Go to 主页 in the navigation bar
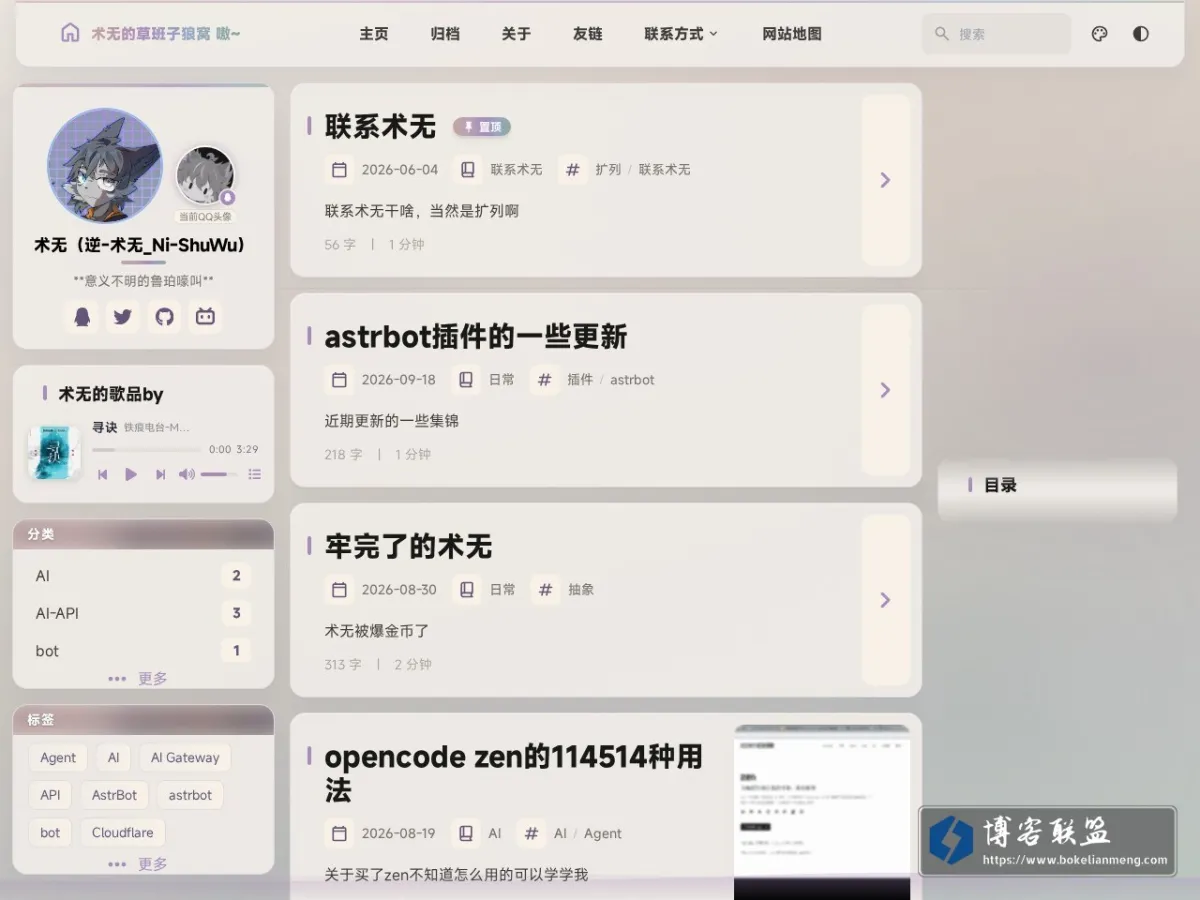The height and width of the screenshot is (900, 1200). (x=374, y=34)
